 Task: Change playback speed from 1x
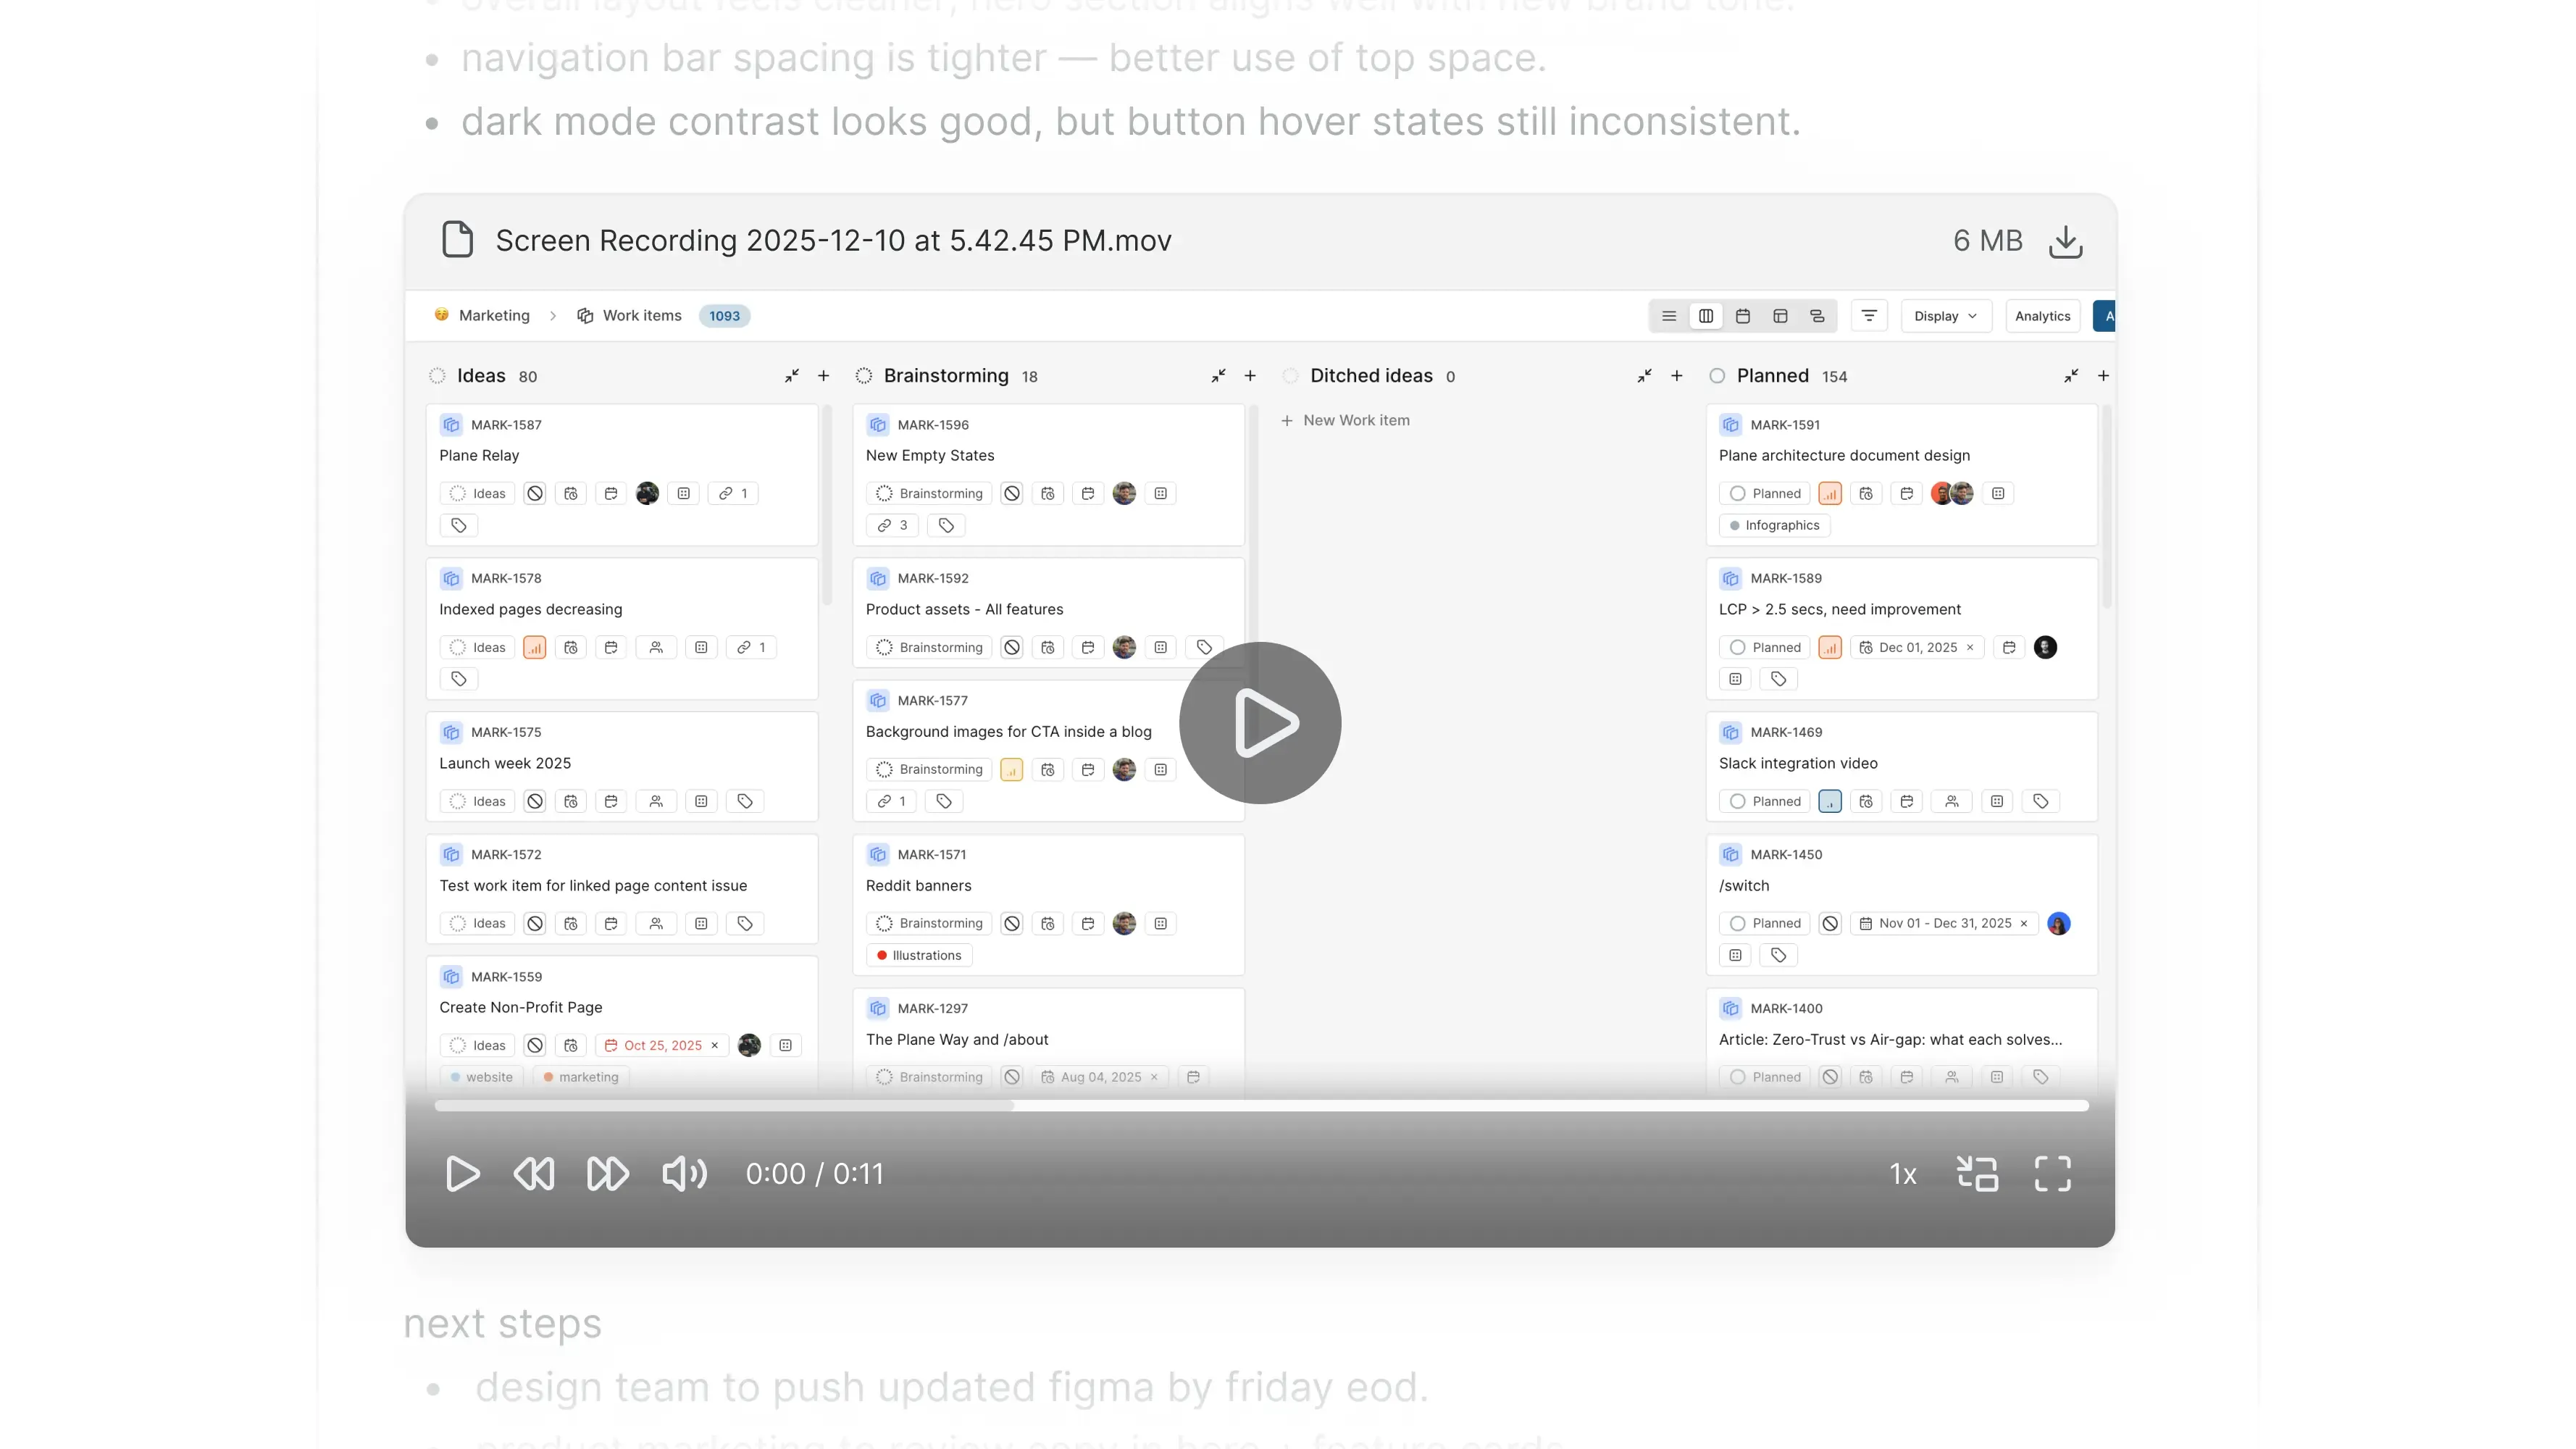pos(1903,1174)
